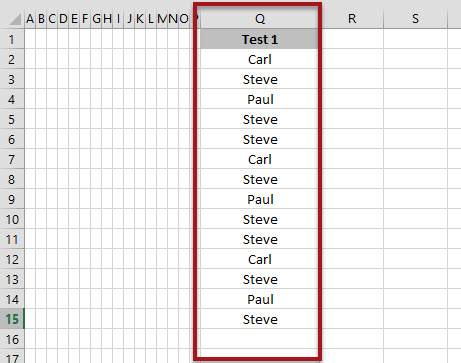Image resolution: width=461 pixels, height=363 pixels.
Task: Click empty cell R5
Action: click(x=352, y=119)
